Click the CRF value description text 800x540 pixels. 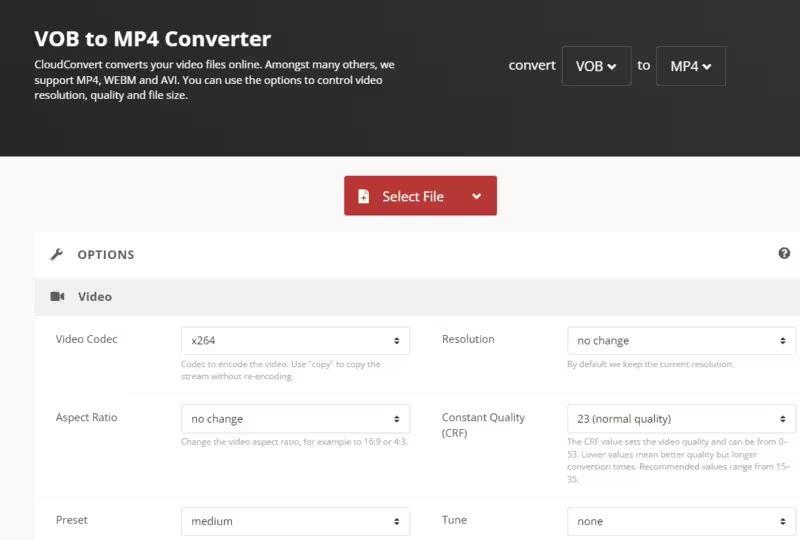pos(678,460)
